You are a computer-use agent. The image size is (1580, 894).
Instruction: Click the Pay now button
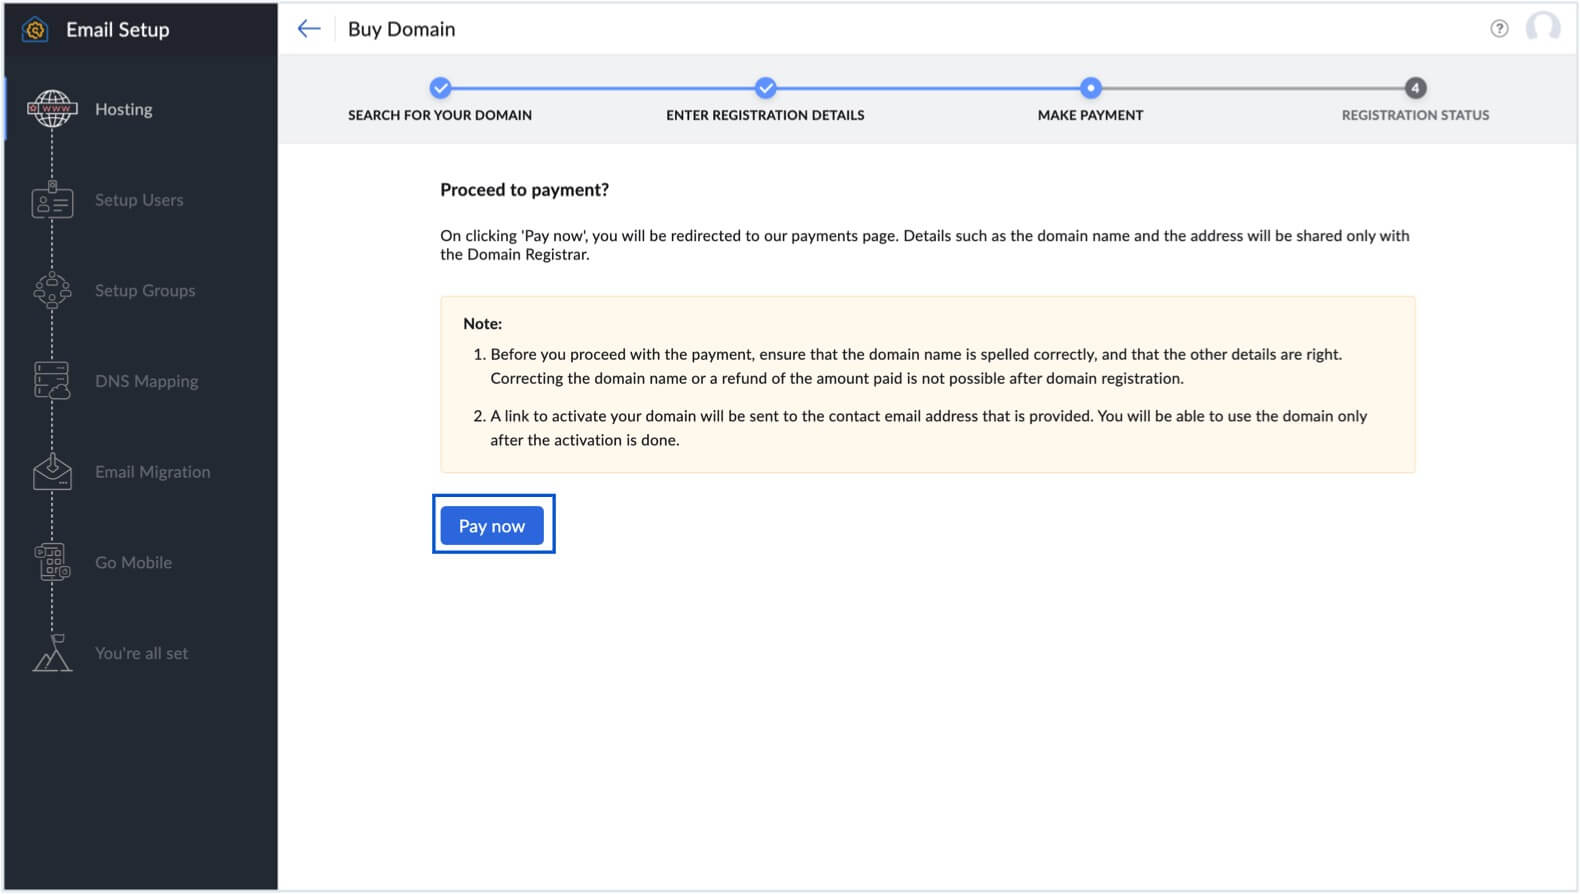(491, 526)
